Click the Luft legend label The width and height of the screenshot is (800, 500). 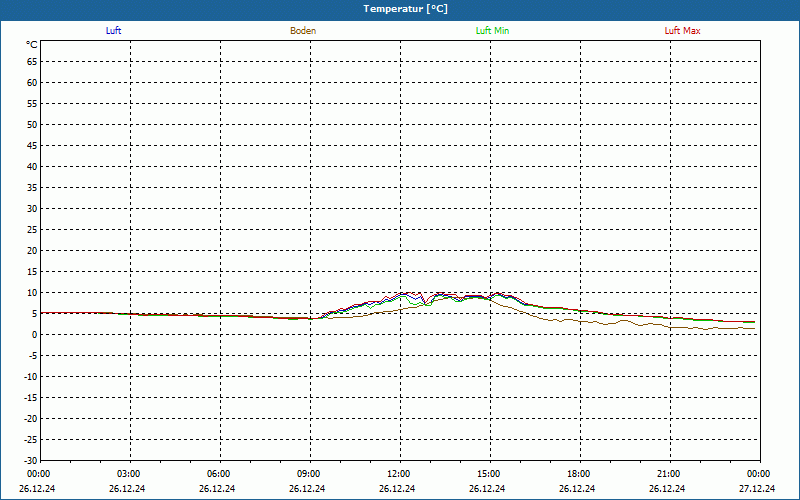(x=113, y=31)
